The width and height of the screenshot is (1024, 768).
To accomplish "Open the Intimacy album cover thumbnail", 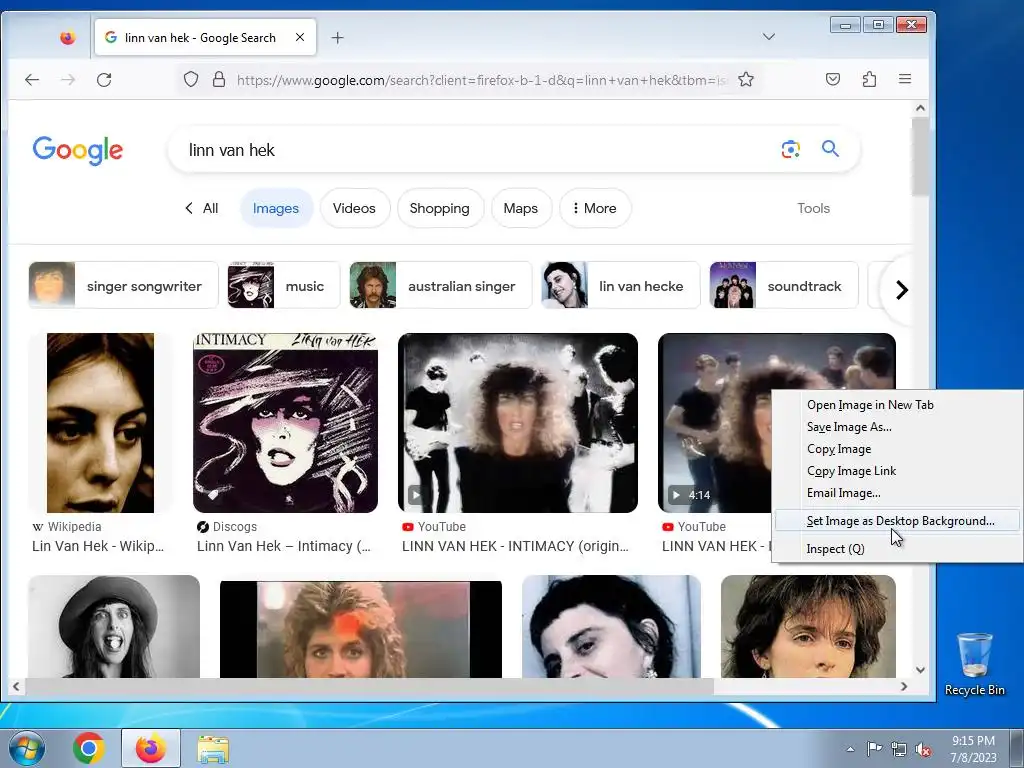I will [285, 423].
